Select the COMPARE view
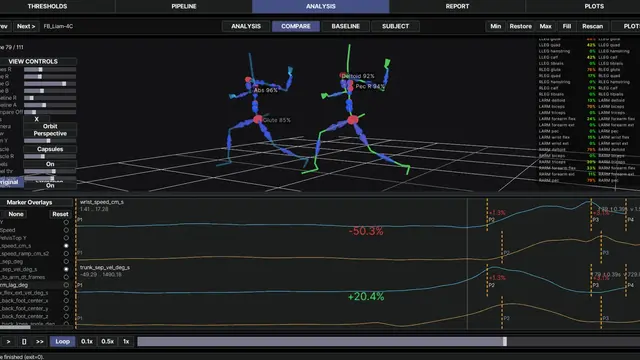 click(296, 26)
